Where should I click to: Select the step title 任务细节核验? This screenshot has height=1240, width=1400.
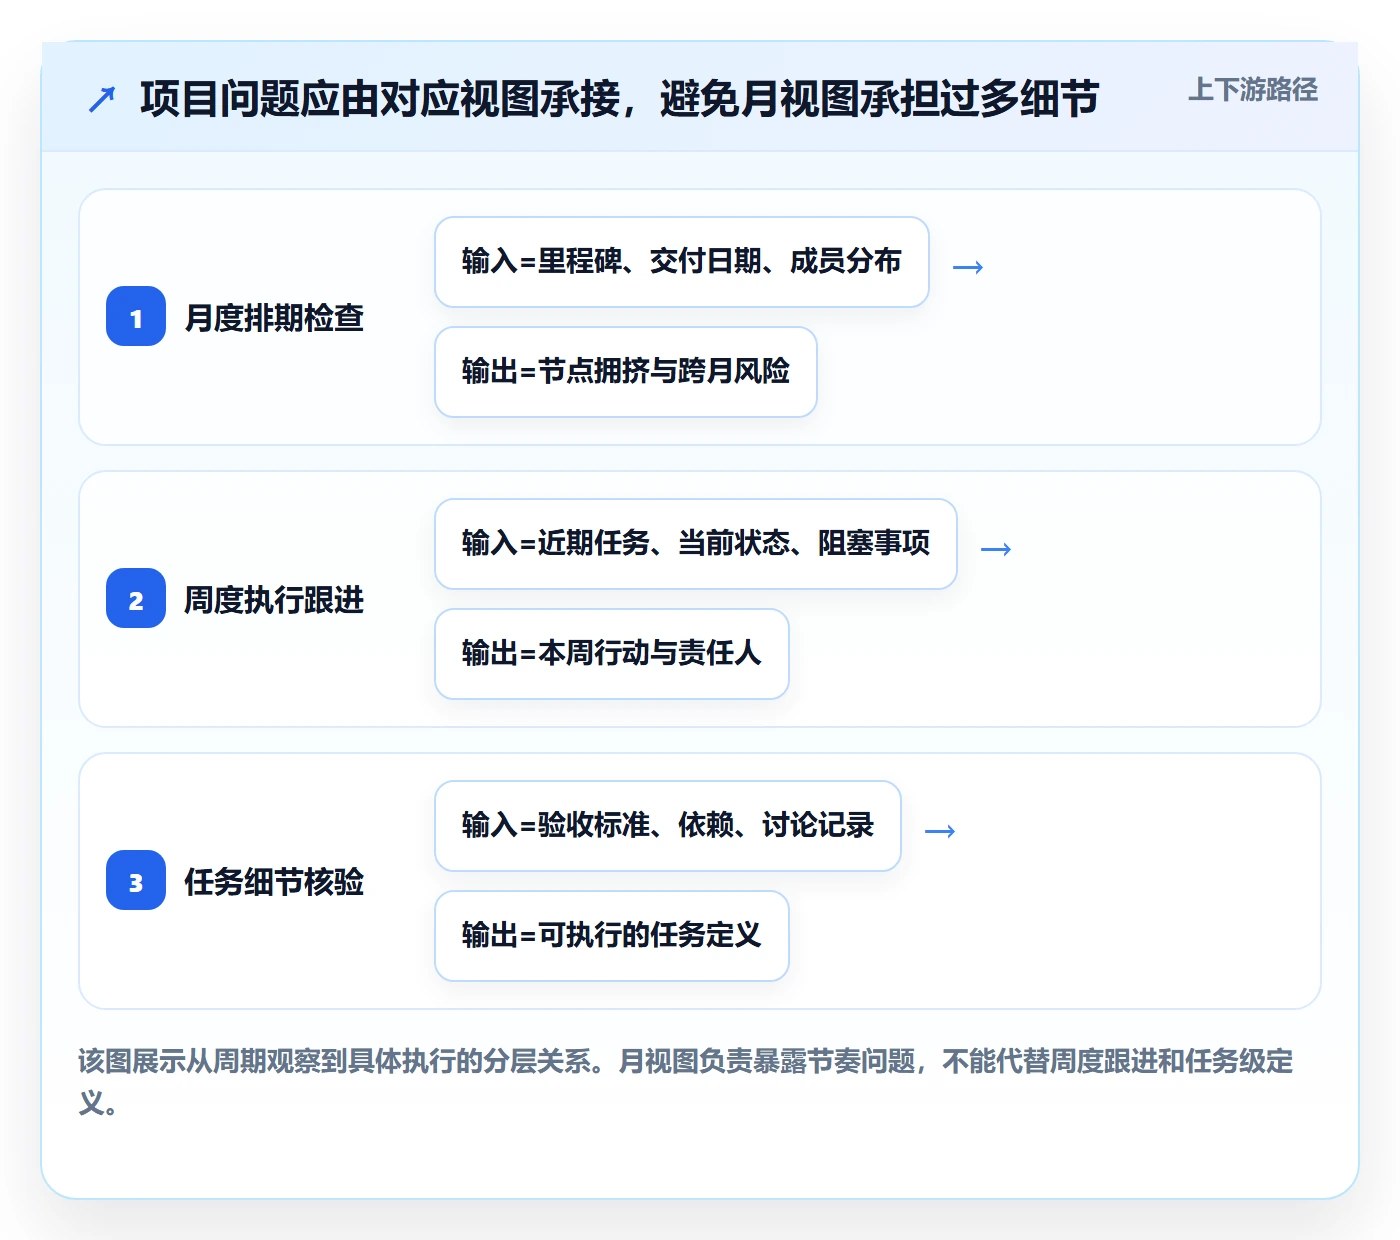[274, 881]
